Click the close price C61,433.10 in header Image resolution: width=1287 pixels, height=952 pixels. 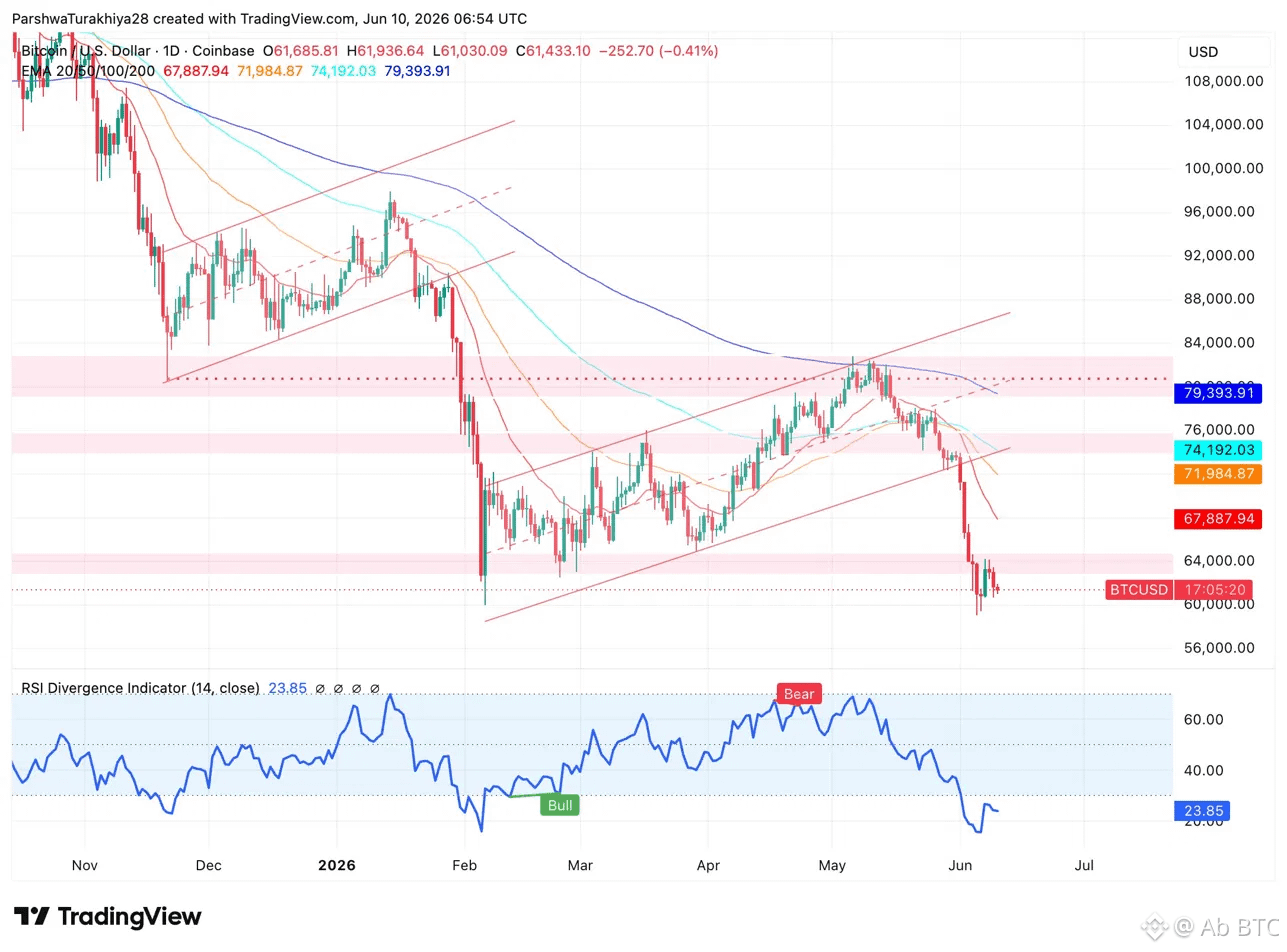[x=553, y=51]
